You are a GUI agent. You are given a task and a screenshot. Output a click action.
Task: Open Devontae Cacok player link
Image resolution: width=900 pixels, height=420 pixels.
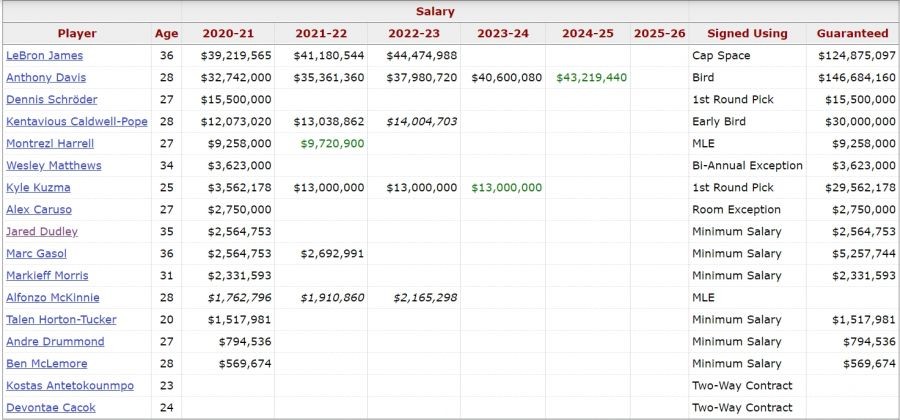pos(51,407)
